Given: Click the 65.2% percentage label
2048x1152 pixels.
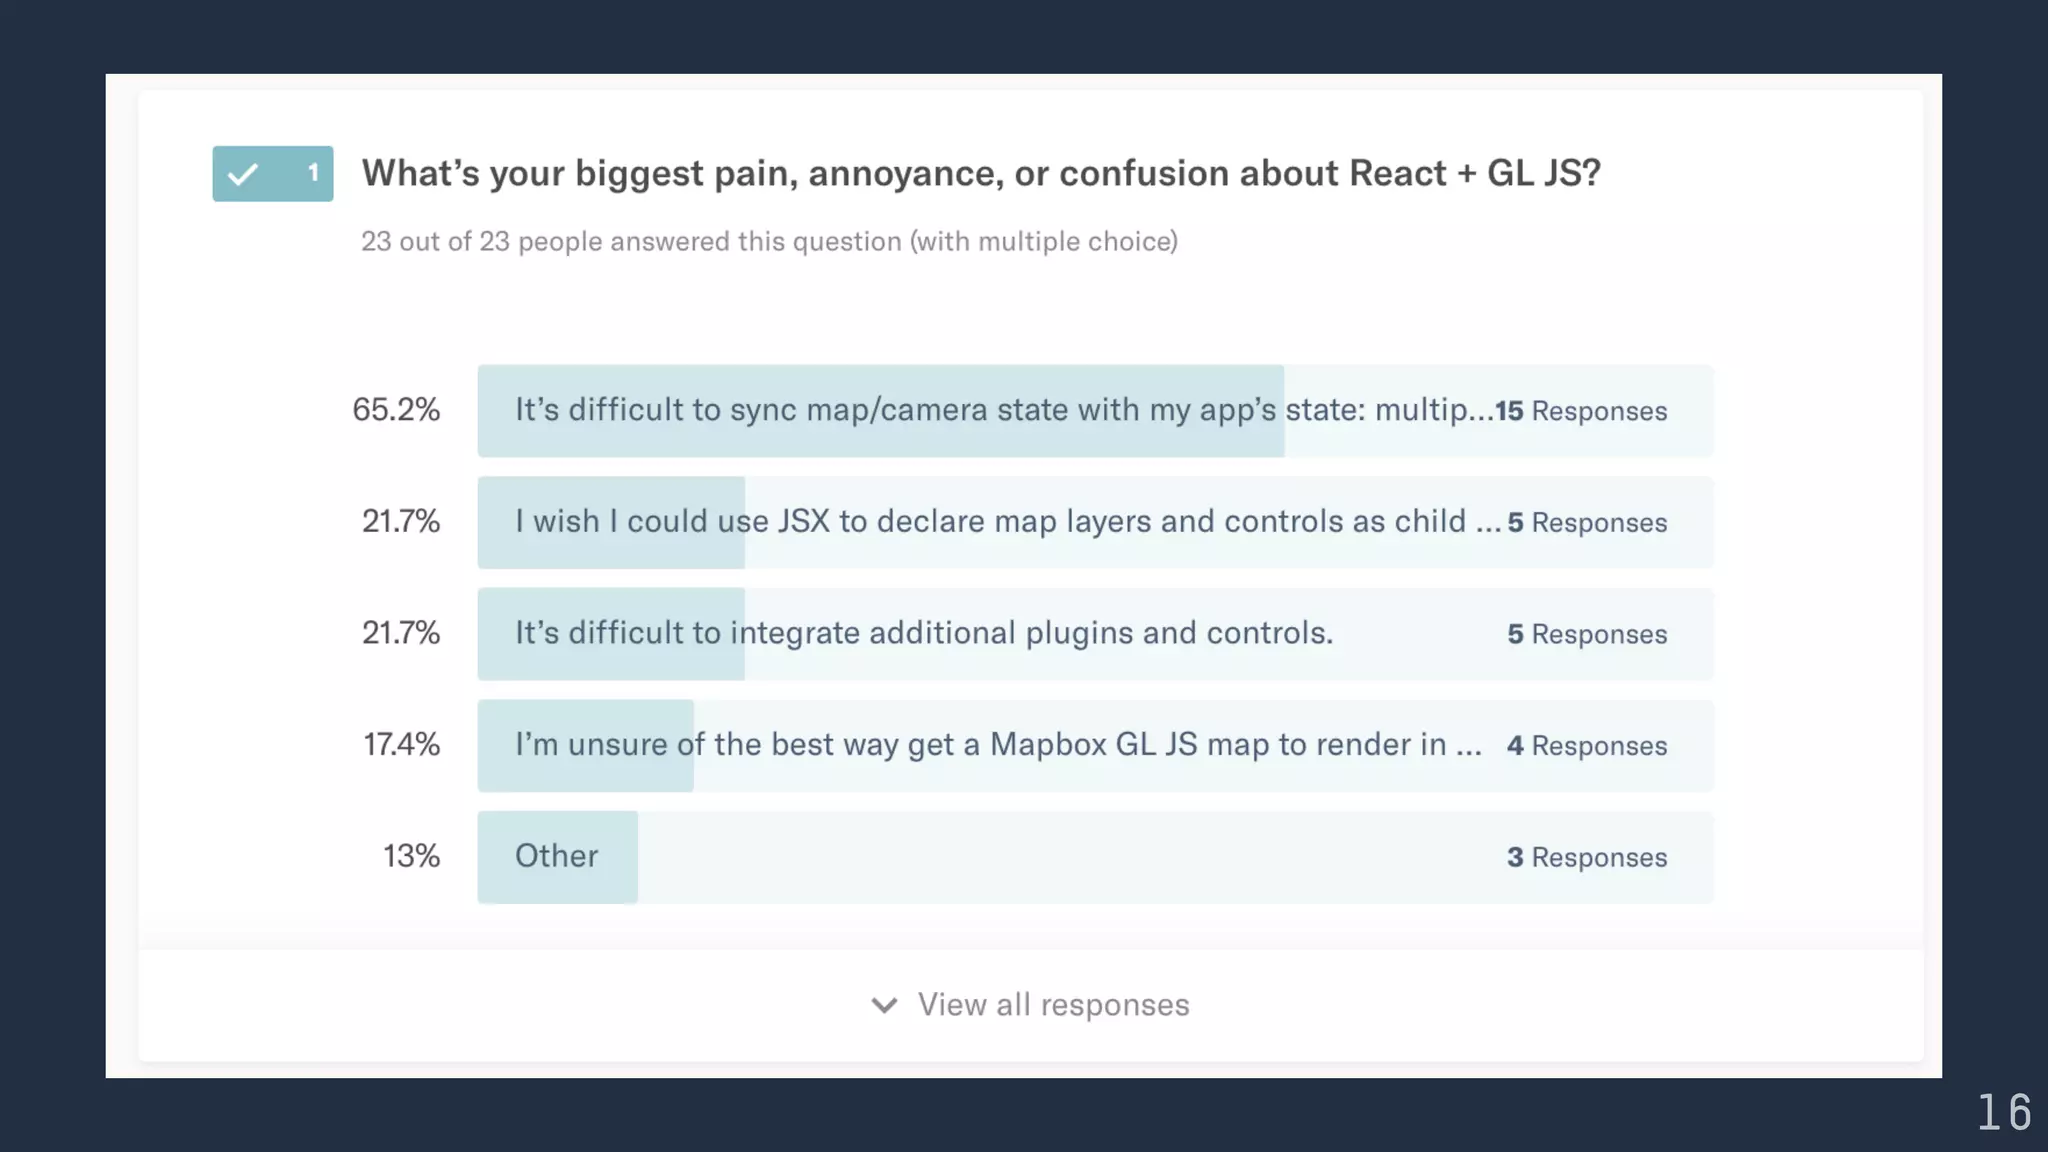Looking at the screenshot, I should (396, 410).
